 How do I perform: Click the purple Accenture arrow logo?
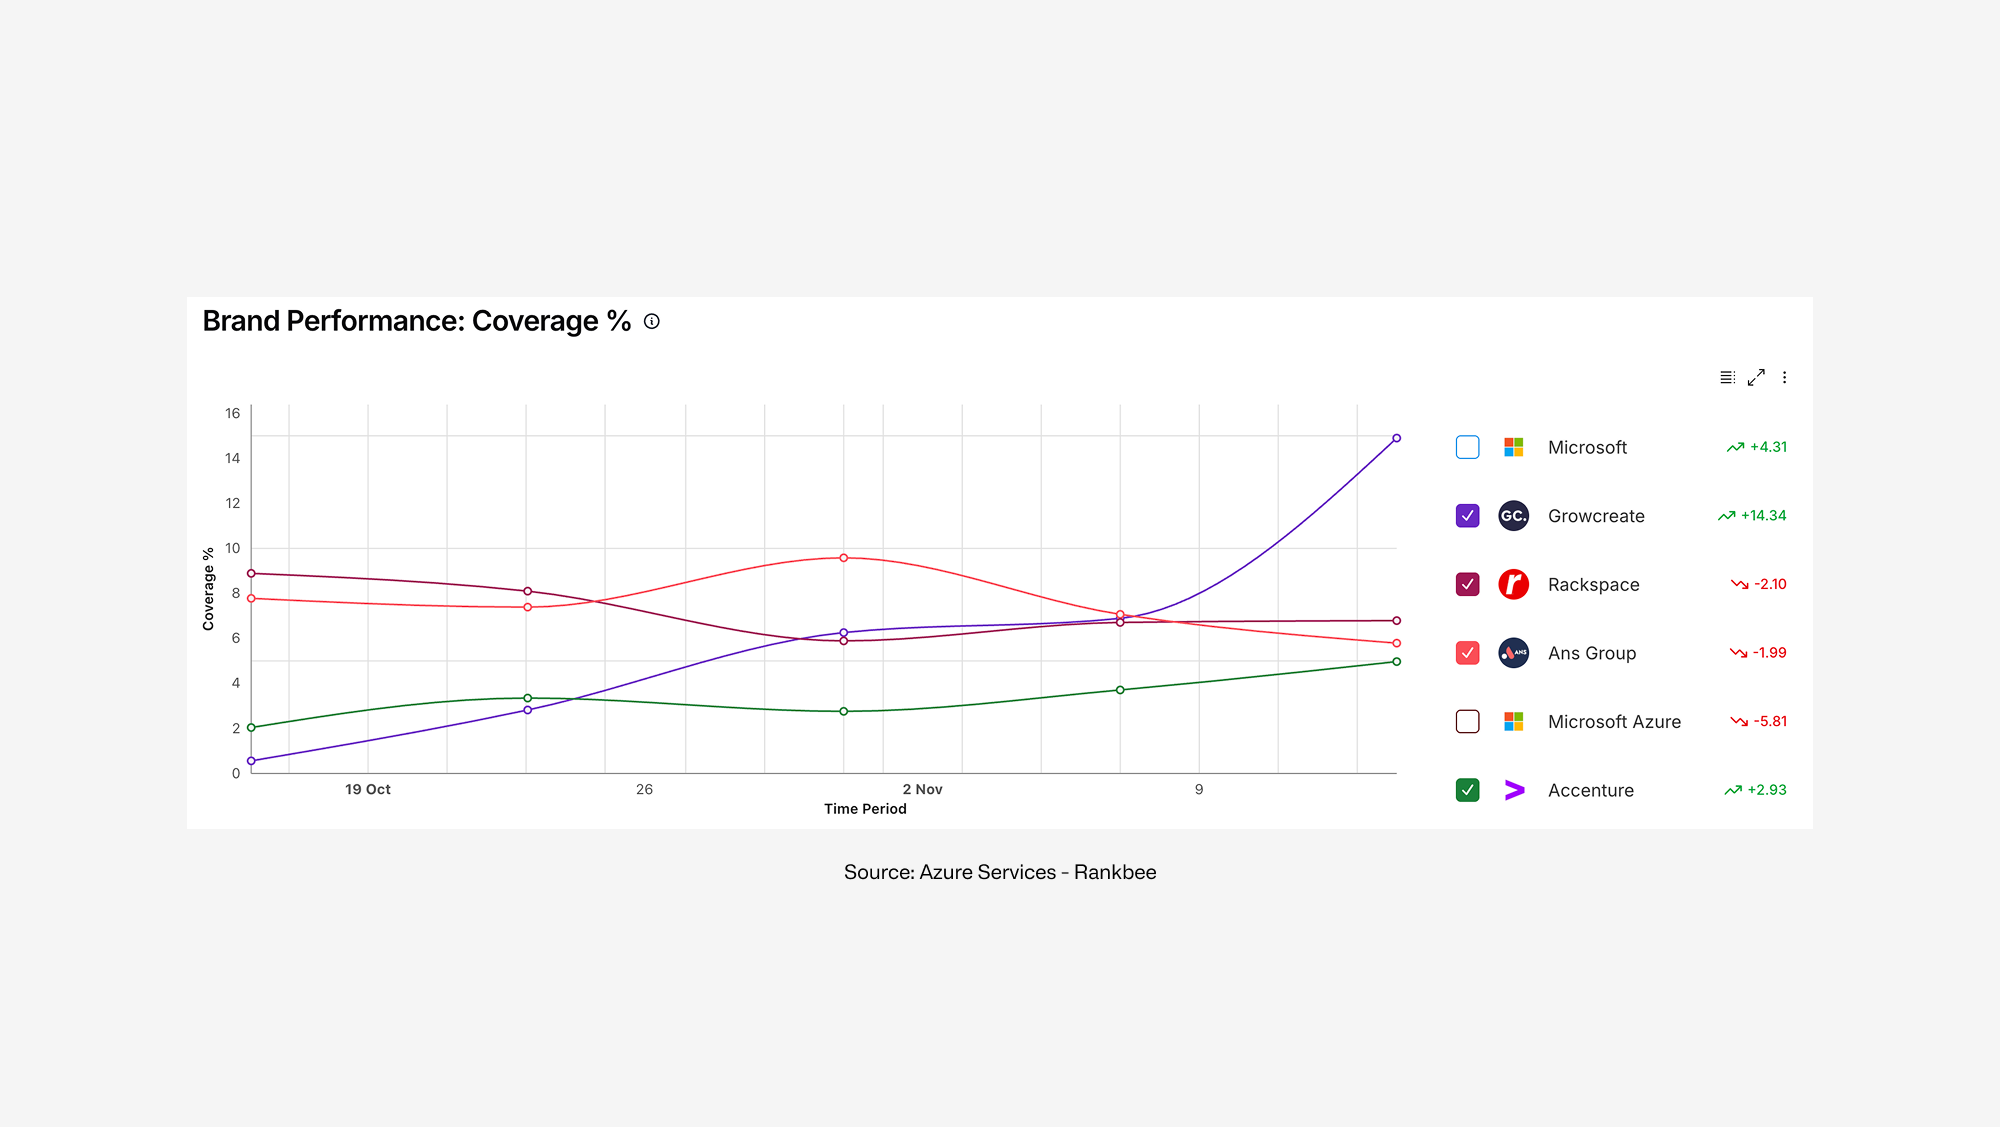(1513, 790)
